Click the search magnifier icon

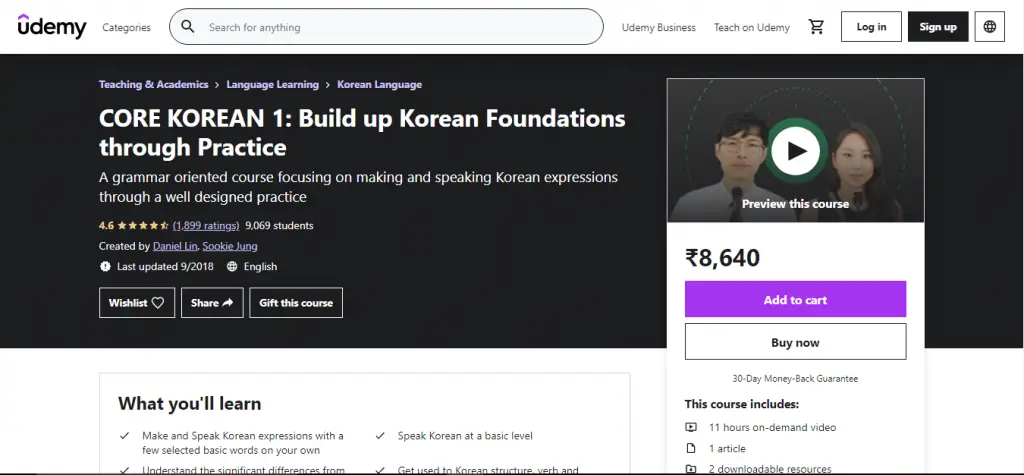click(188, 27)
